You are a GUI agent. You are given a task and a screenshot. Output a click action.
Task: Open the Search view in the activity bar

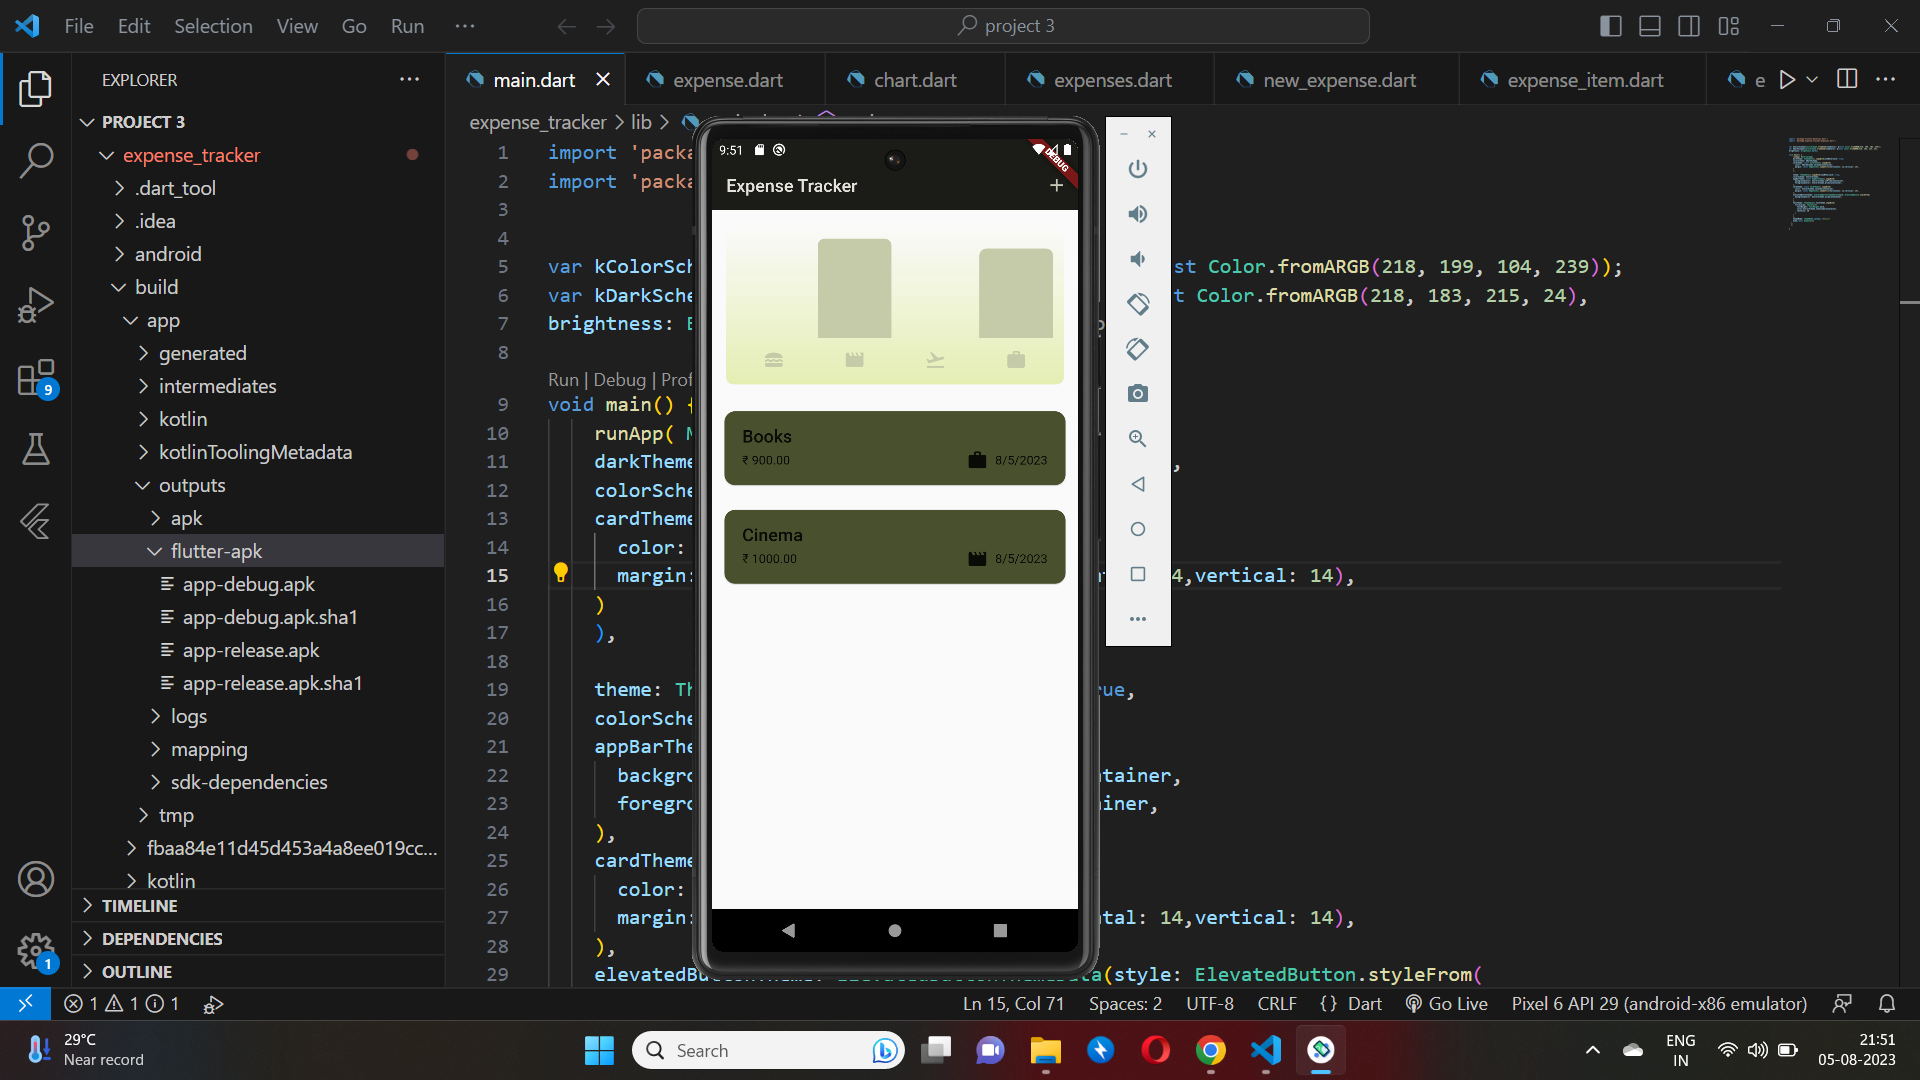tap(36, 160)
